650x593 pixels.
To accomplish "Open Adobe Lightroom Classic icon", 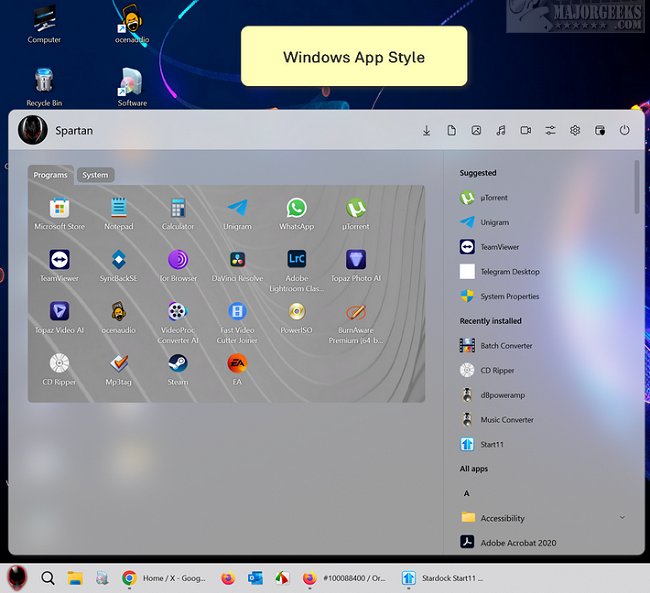I will 296,271.
